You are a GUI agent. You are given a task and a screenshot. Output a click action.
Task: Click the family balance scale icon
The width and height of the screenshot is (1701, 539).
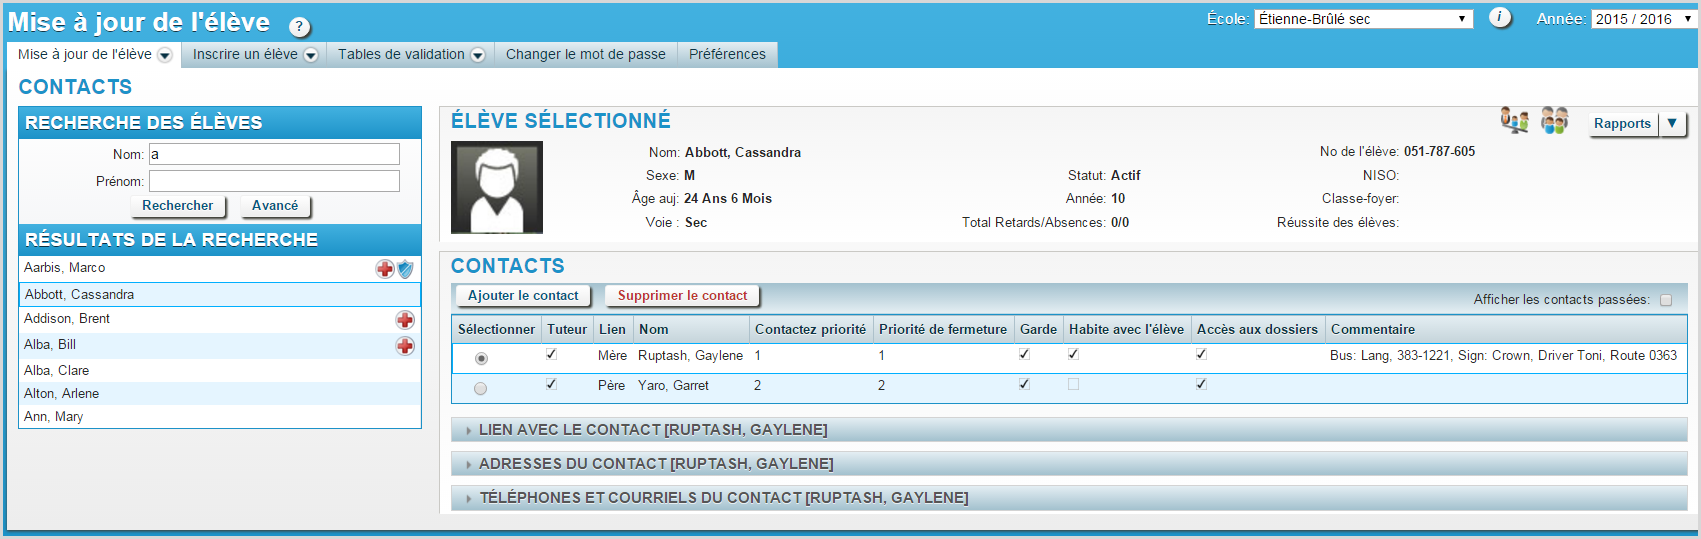[1514, 121]
